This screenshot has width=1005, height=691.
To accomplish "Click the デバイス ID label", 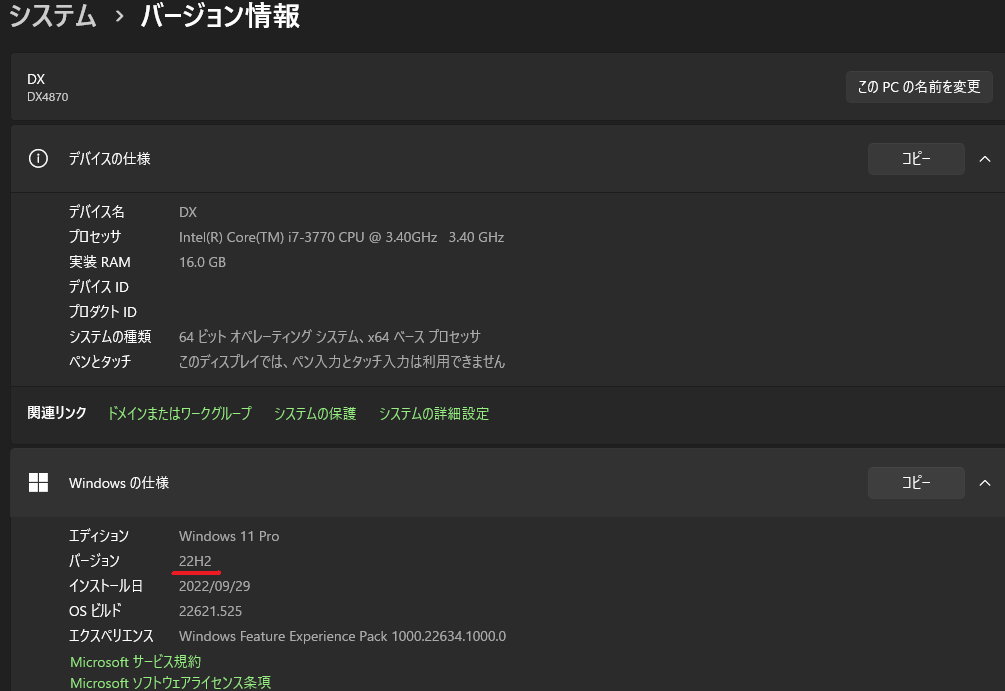I will point(99,287).
